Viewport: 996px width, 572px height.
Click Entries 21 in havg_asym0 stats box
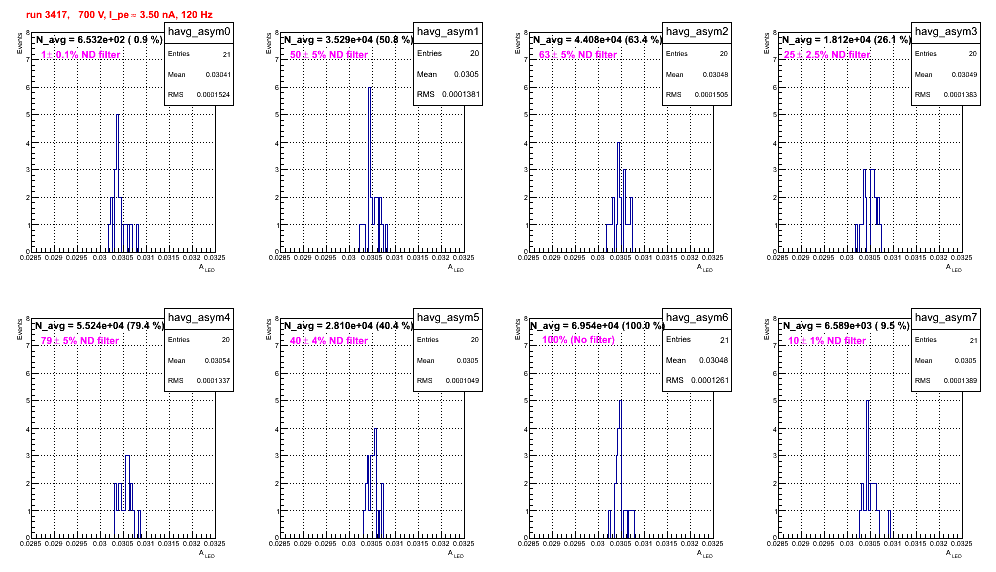click(199, 54)
